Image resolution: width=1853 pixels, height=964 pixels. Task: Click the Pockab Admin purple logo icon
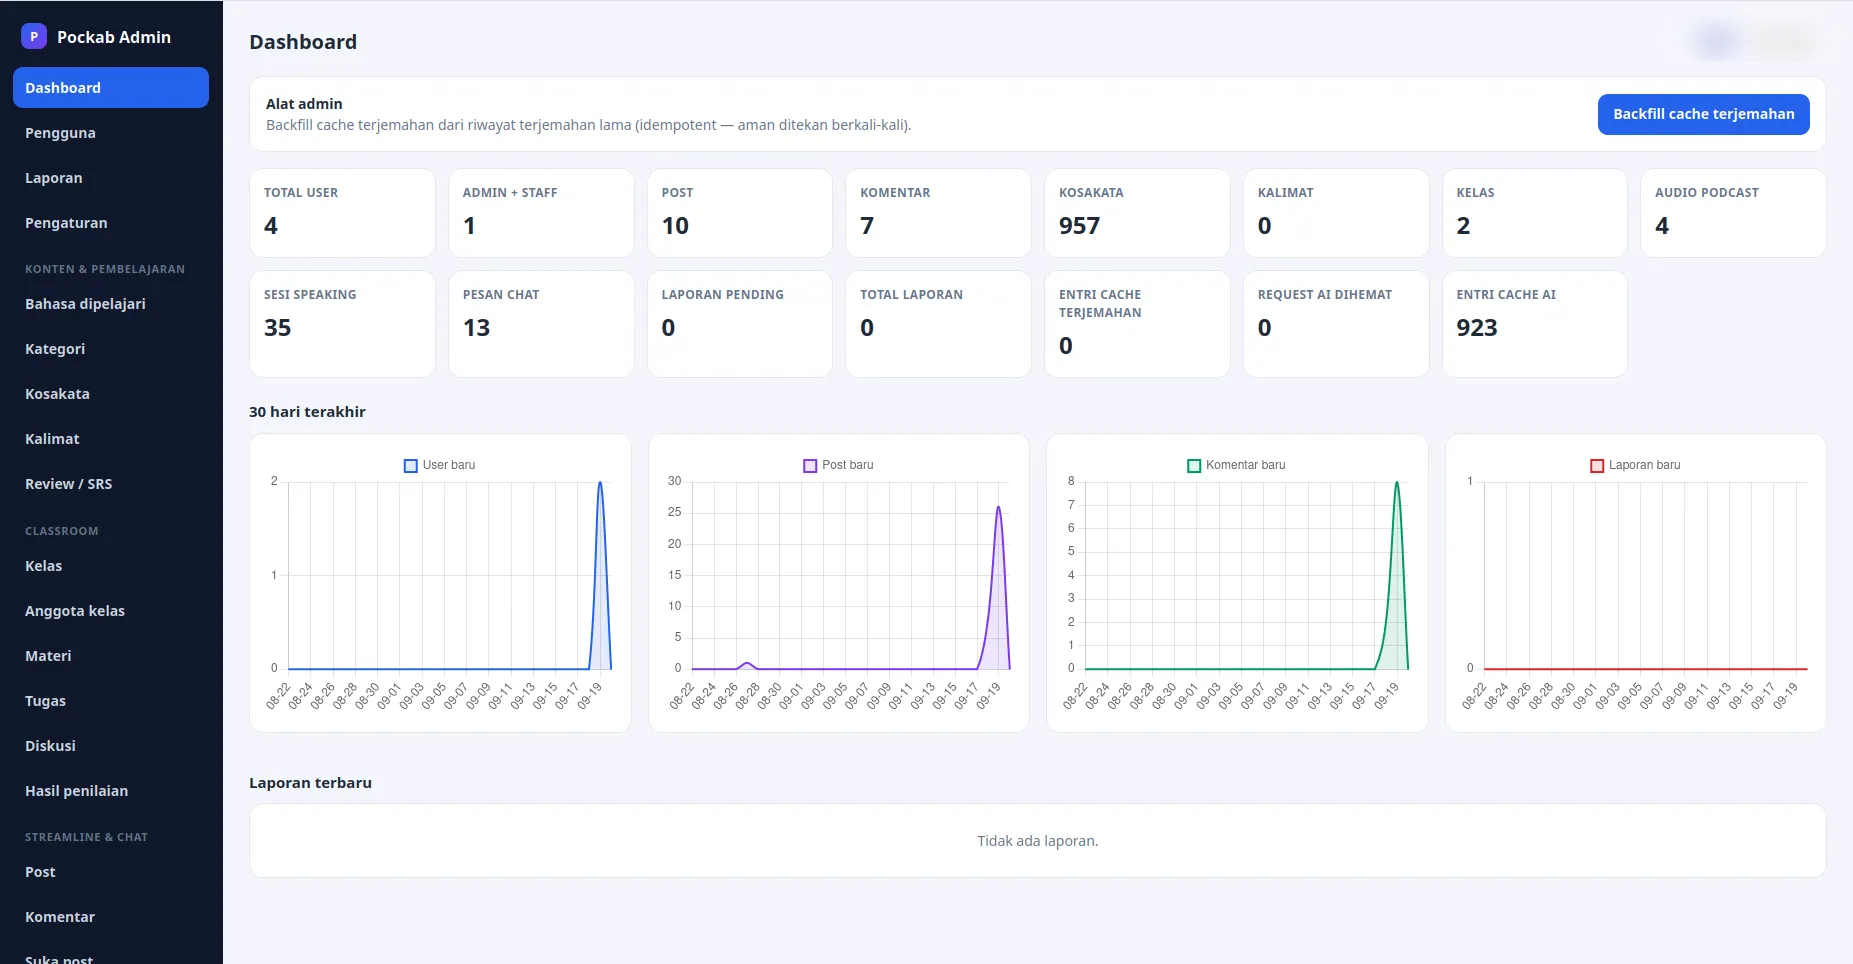(34, 37)
